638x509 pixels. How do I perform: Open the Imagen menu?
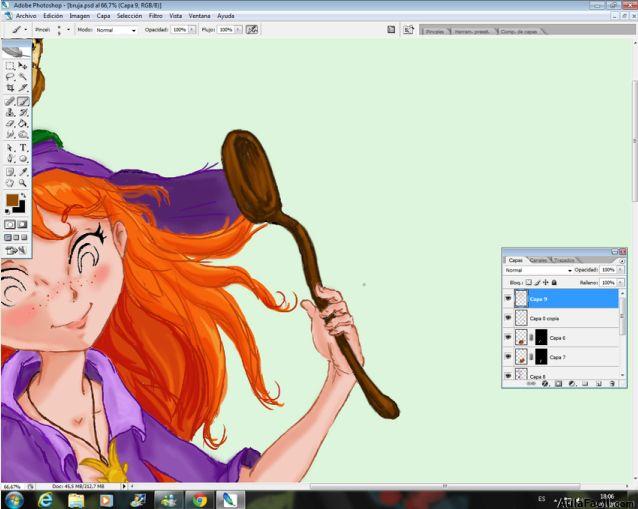[x=80, y=16]
